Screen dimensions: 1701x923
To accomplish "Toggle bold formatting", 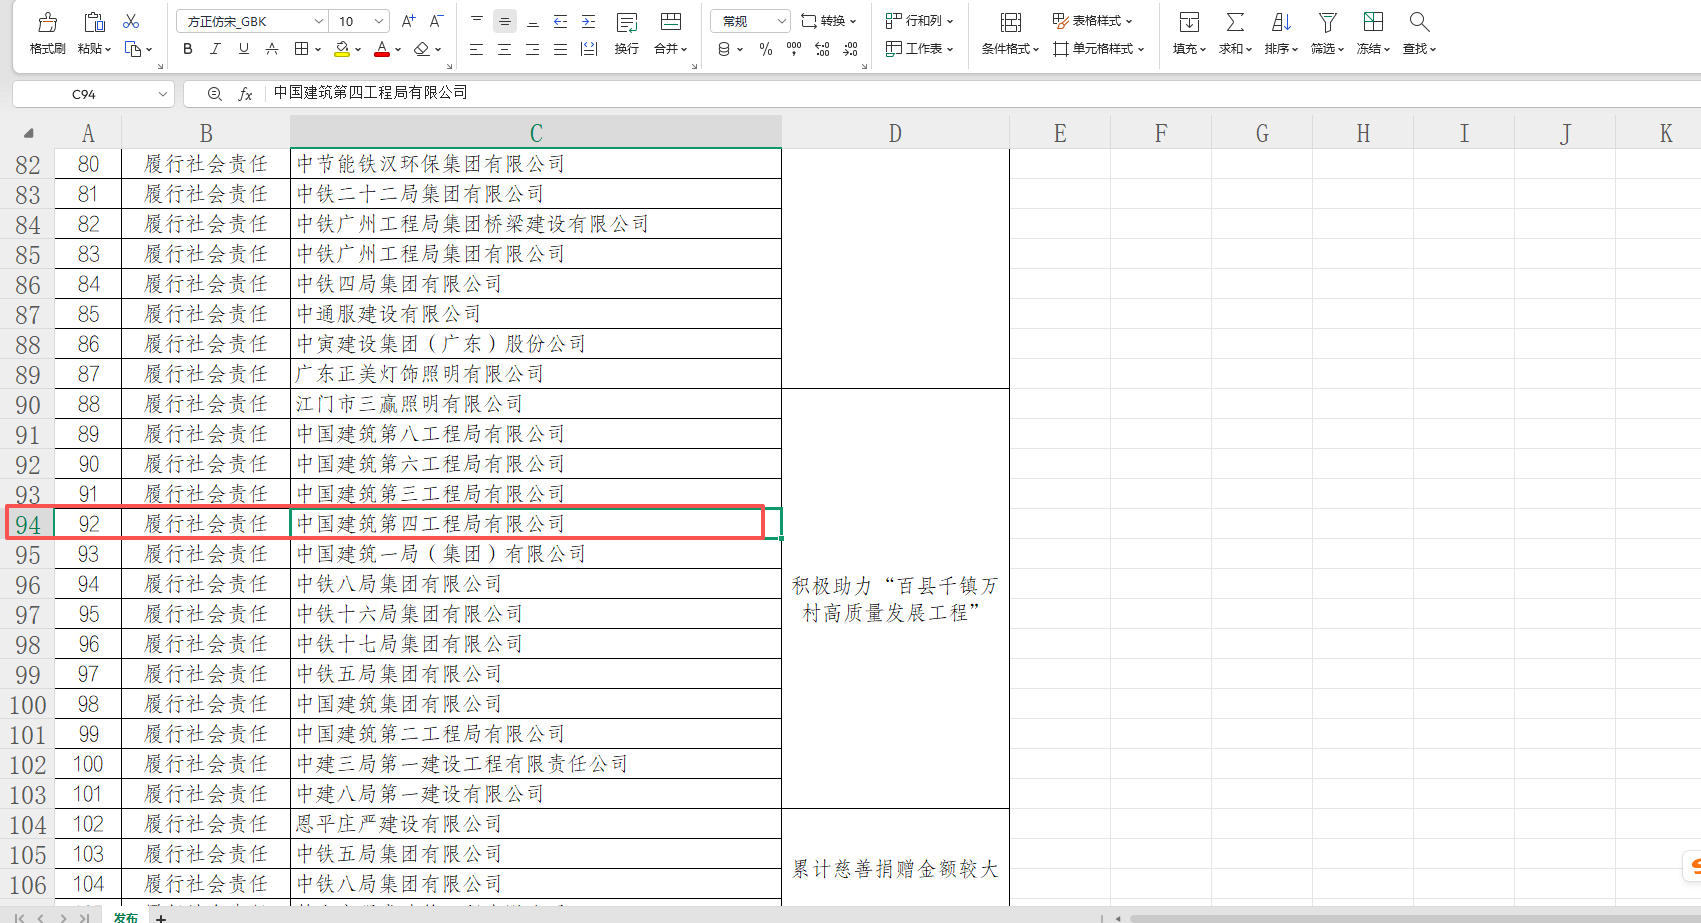I will coord(187,49).
